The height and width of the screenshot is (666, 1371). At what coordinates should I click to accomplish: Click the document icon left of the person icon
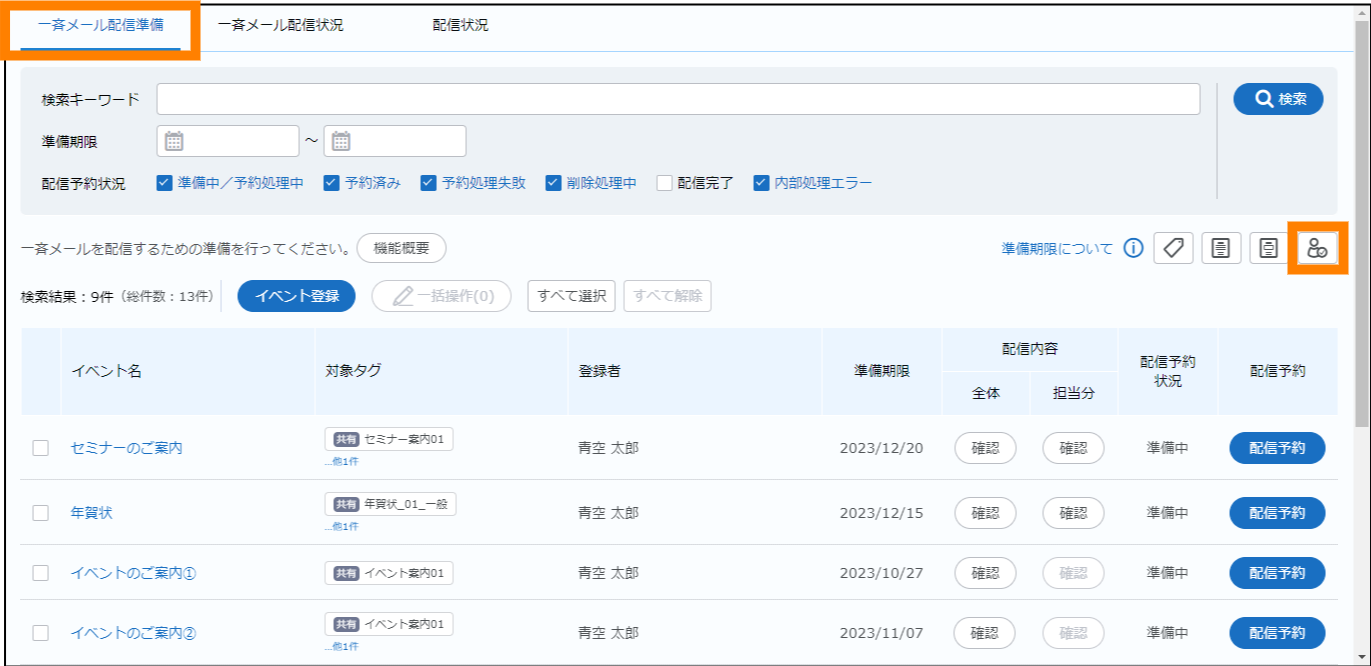(x=1269, y=248)
